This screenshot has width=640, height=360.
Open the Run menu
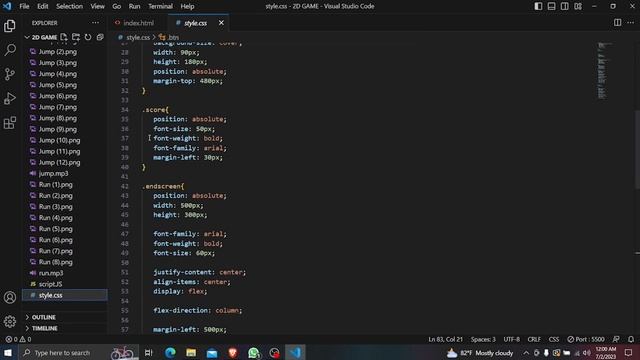(x=134, y=6)
